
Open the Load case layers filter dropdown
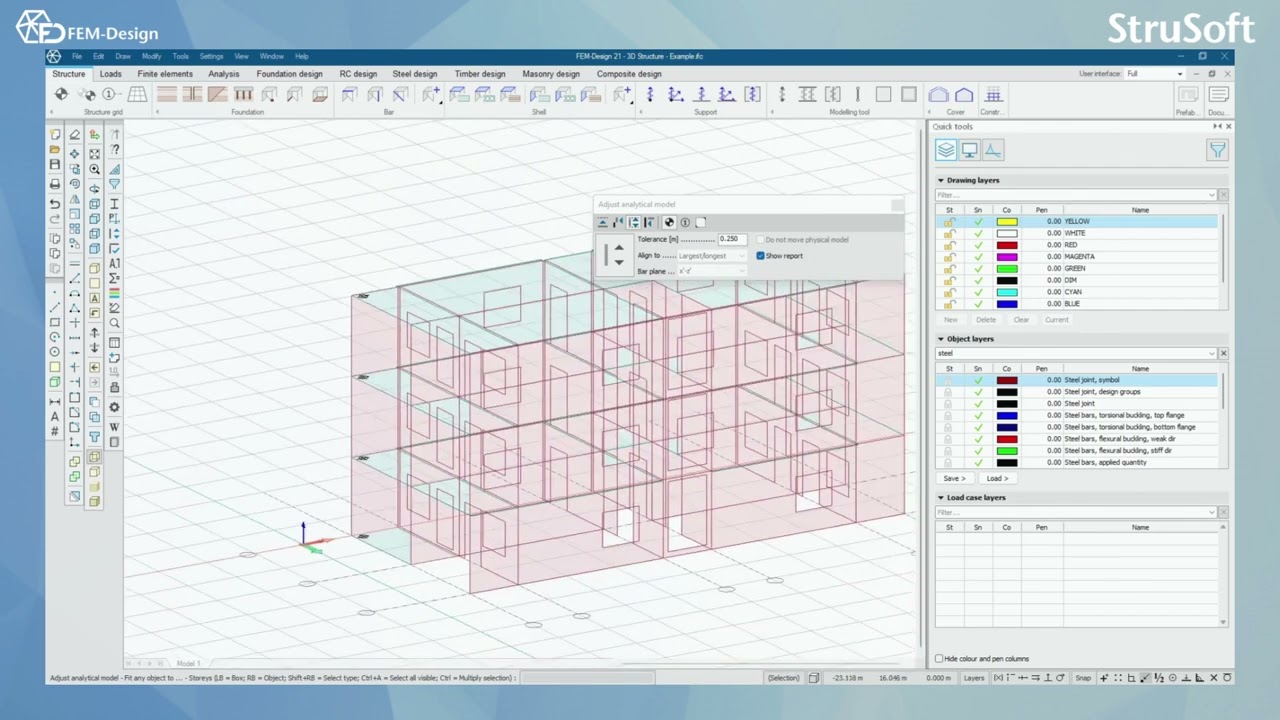1212,512
